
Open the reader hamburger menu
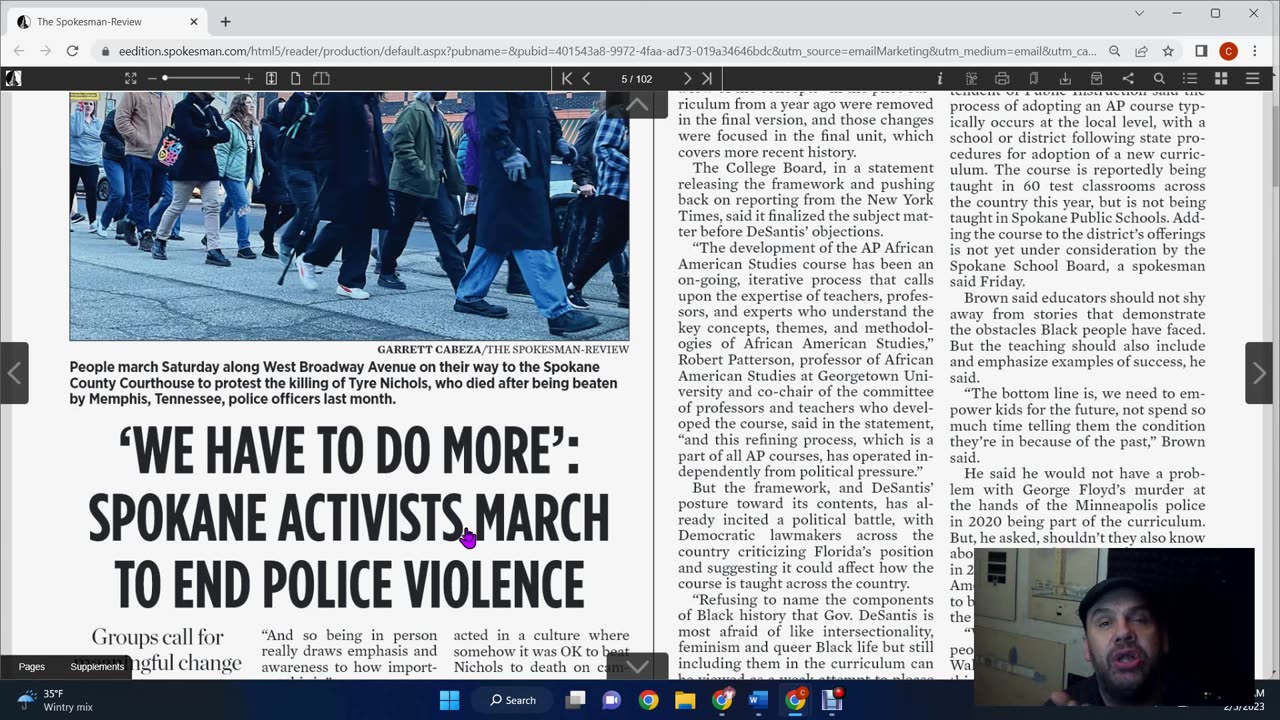(x=1252, y=78)
